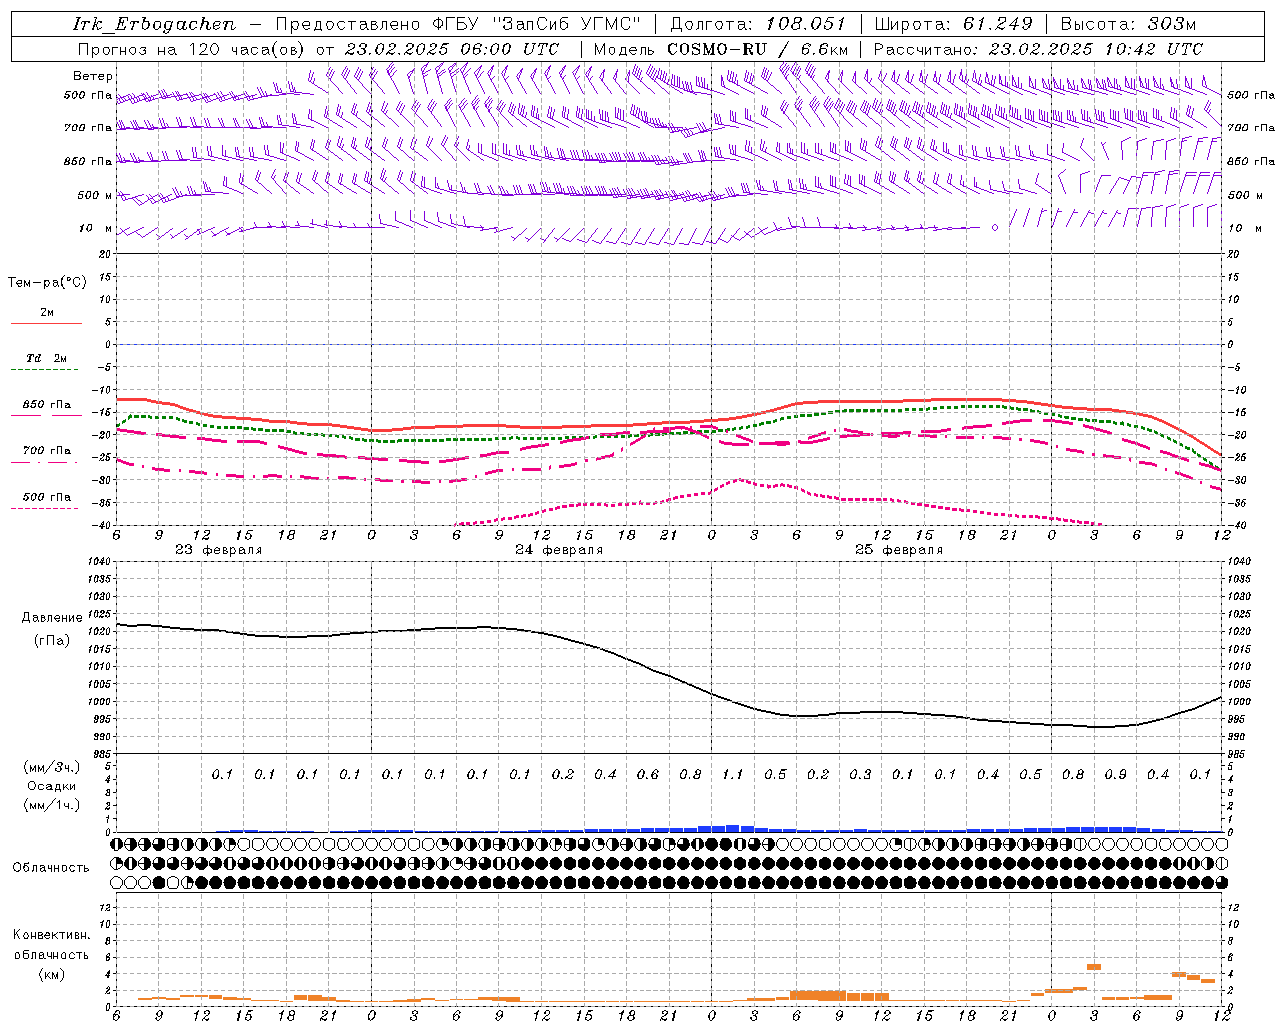Click the calm wind circle in 10 м row
This screenshot has width=1280, height=1024.
(995, 228)
